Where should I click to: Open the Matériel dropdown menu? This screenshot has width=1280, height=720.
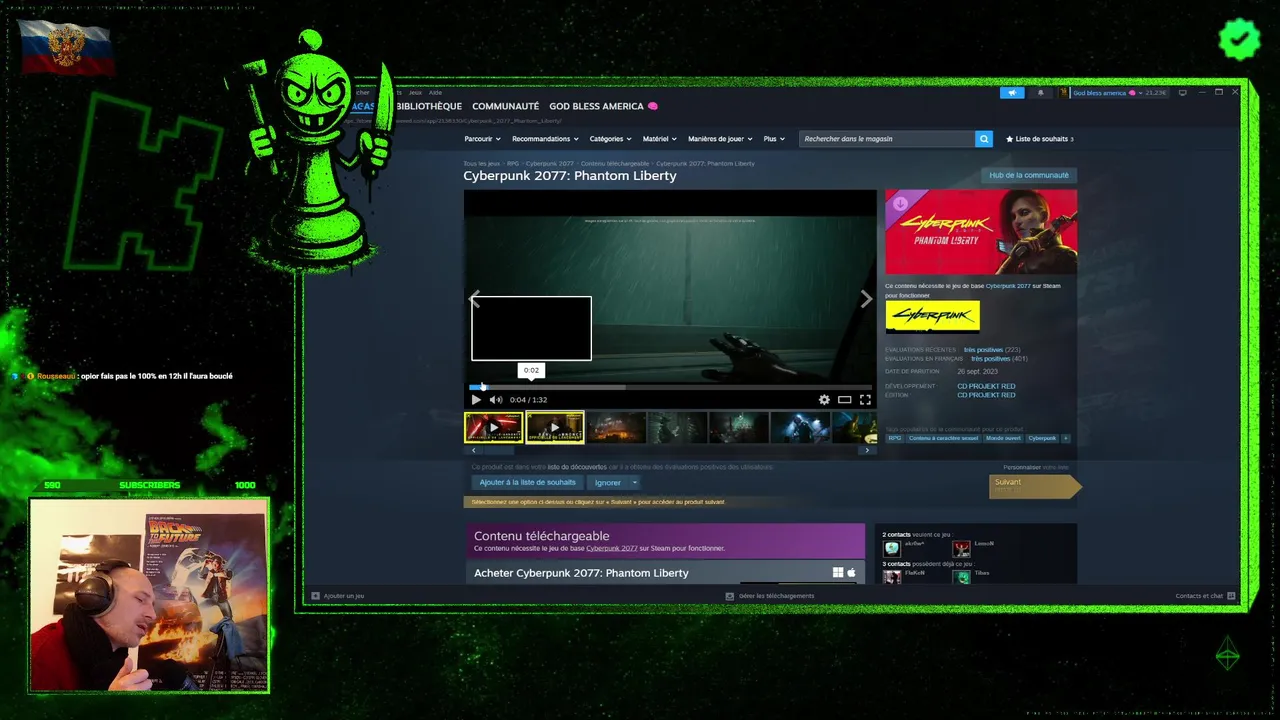(x=659, y=139)
